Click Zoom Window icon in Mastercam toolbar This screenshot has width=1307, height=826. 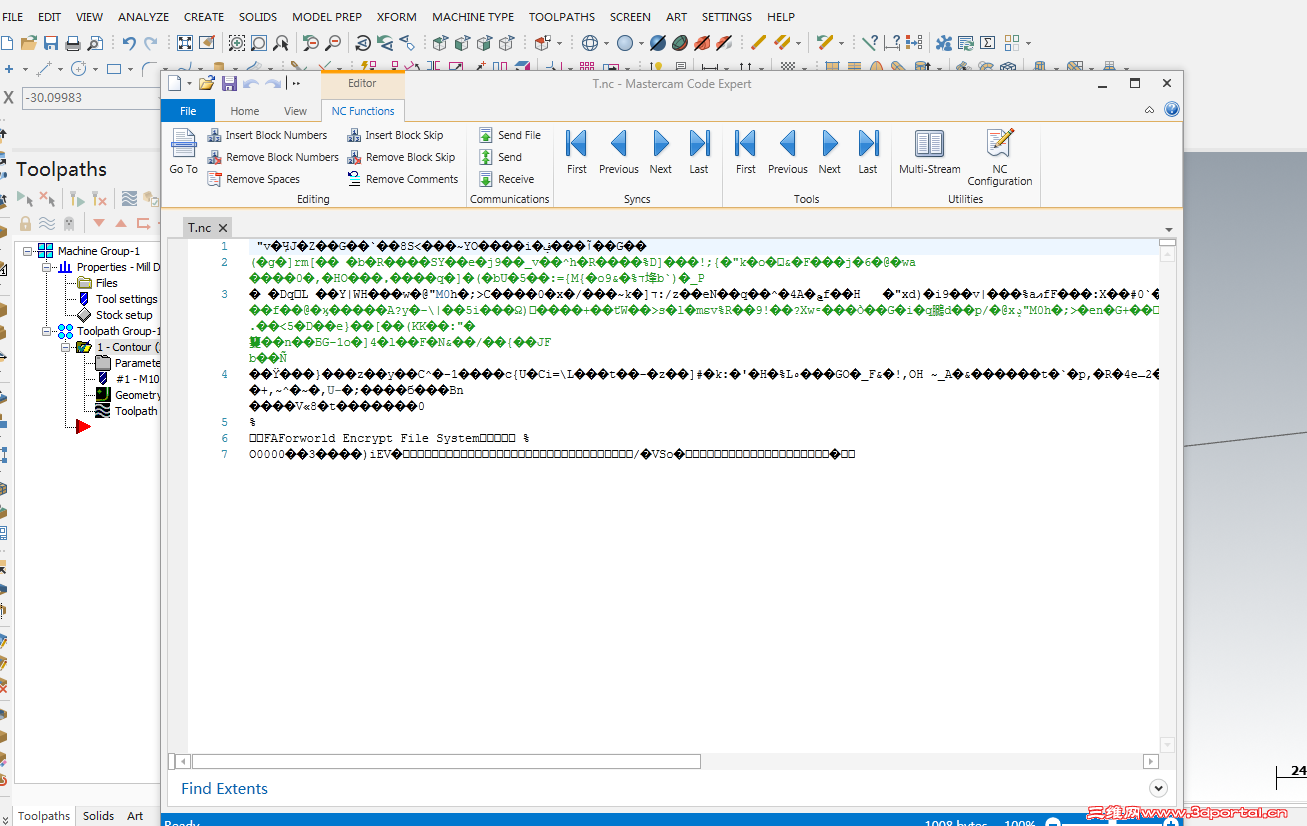(237, 43)
